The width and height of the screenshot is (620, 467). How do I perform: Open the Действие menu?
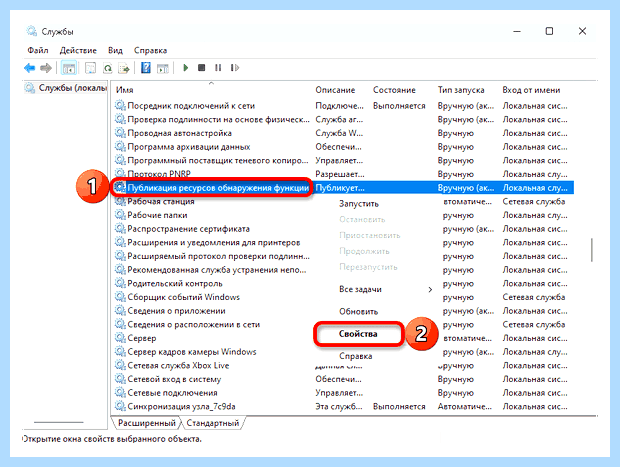click(x=78, y=50)
